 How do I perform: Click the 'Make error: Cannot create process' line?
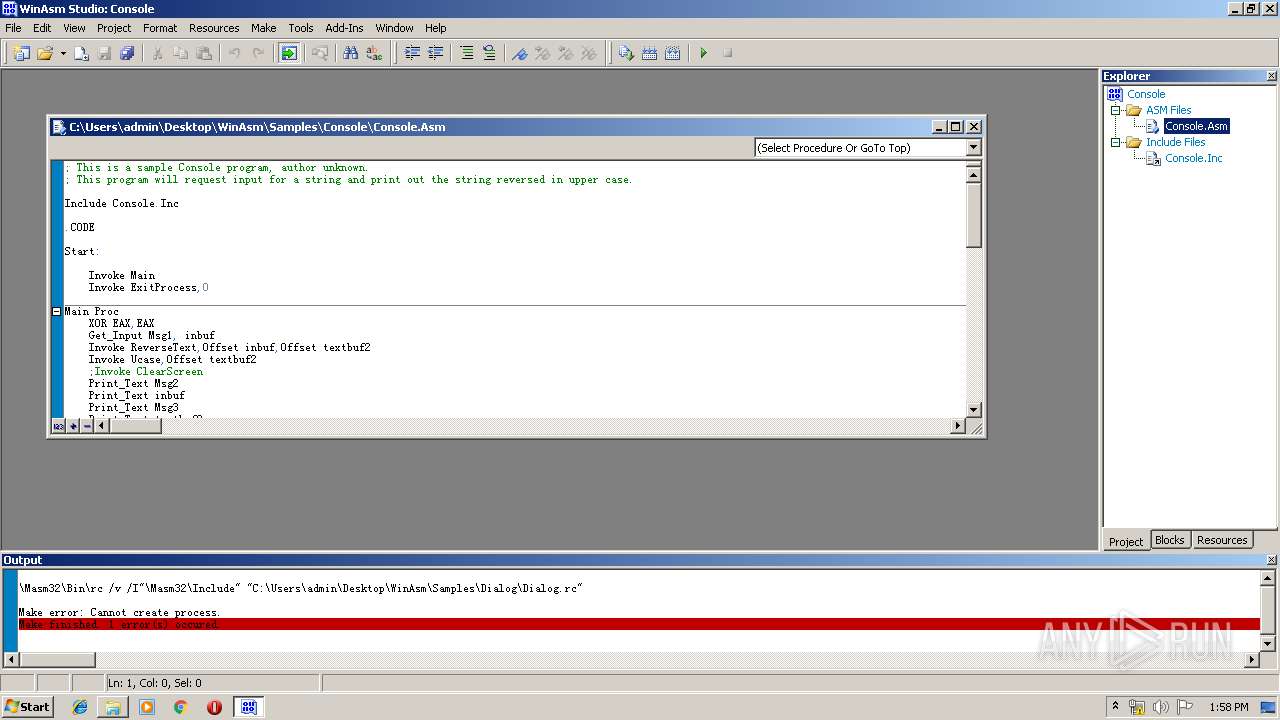pos(119,612)
